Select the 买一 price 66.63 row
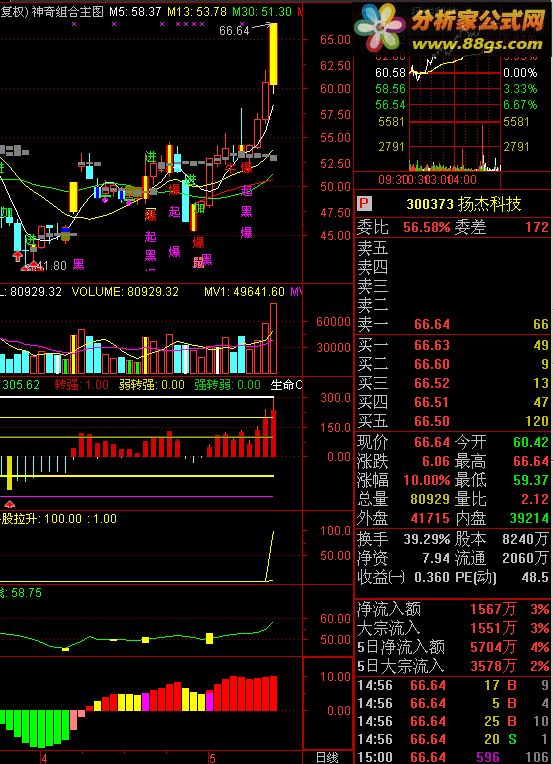The height and width of the screenshot is (764, 554). point(454,345)
